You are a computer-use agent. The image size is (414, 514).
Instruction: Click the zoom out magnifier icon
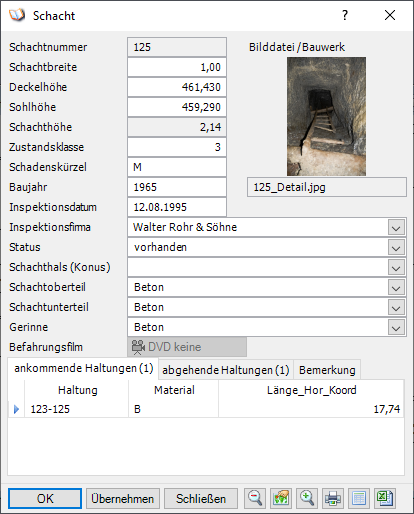[255, 498]
